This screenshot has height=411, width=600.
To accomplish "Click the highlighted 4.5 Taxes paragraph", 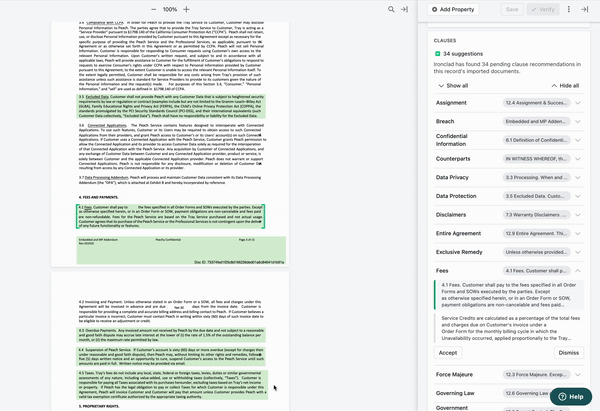I will (172, 385).
